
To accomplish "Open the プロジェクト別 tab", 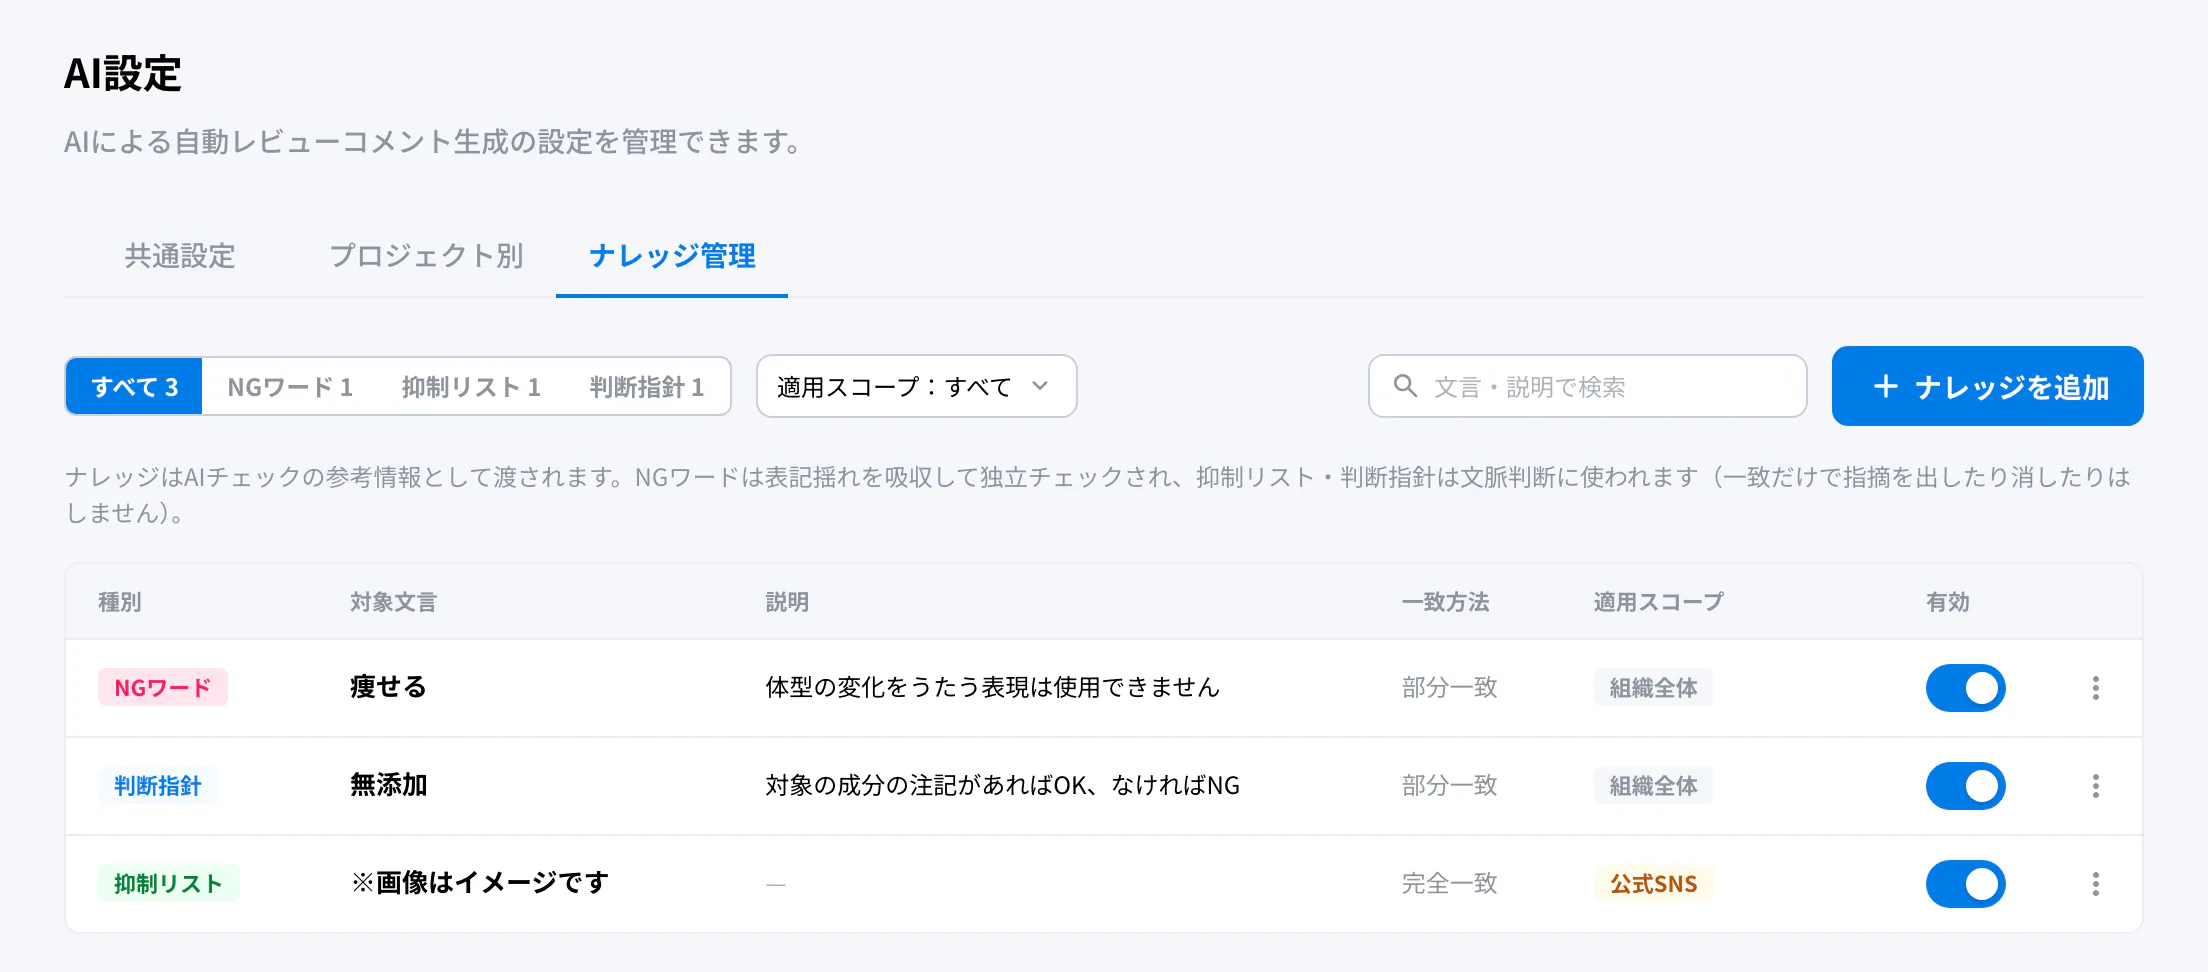I will tap(426, 256).
